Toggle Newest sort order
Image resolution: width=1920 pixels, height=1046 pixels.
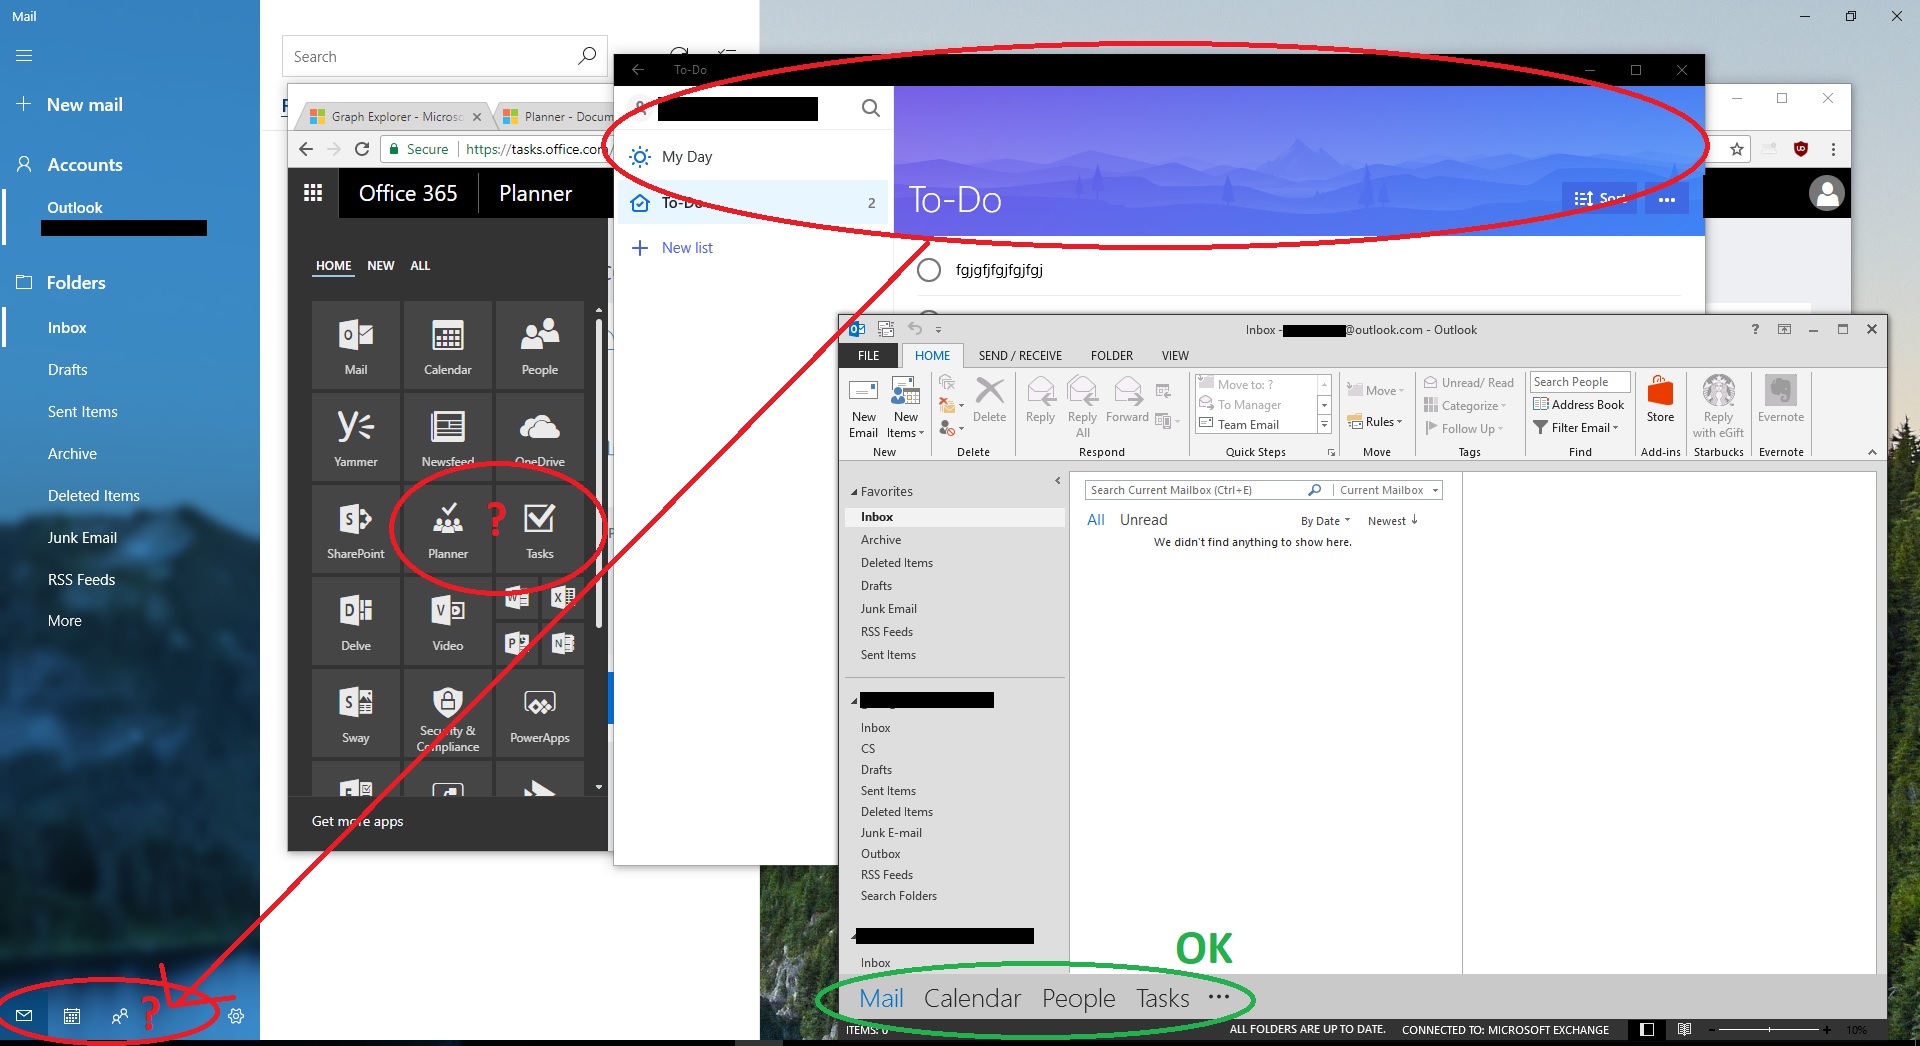coord(1393,521)
